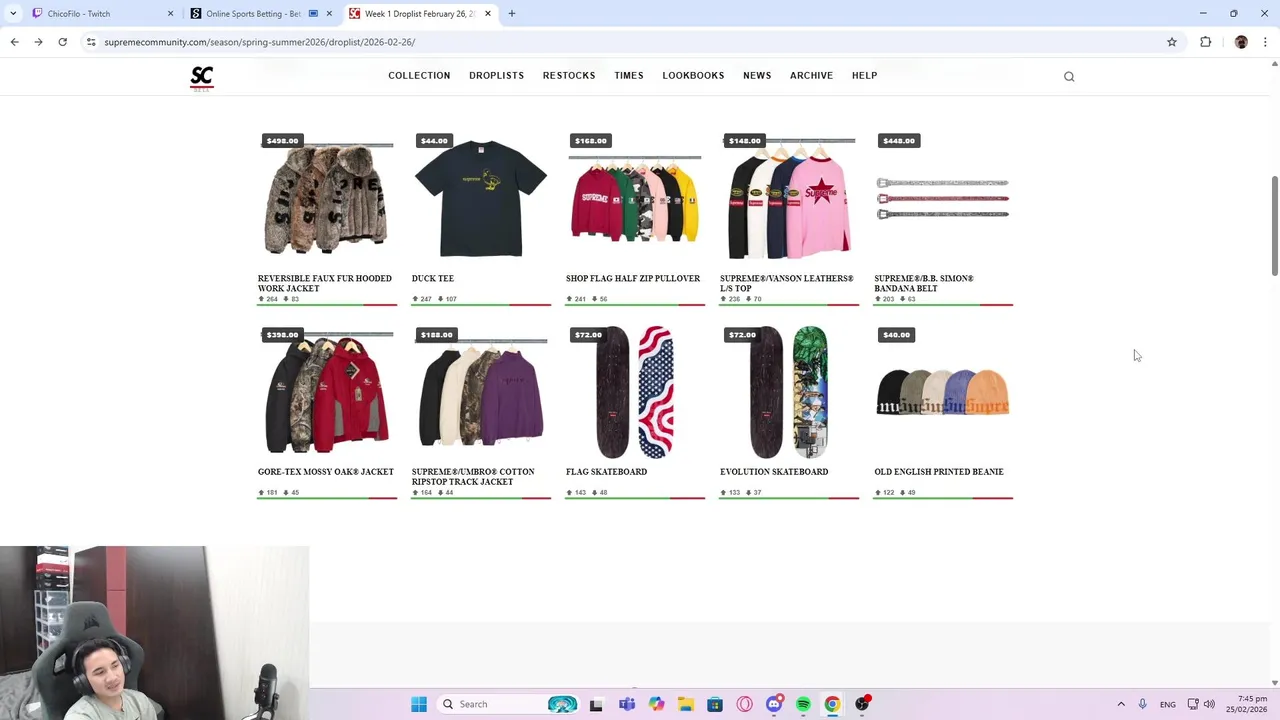Open the ARCHIVE menu item
The height and width of the screenshot is (720, 1280).
click(811, 76)
